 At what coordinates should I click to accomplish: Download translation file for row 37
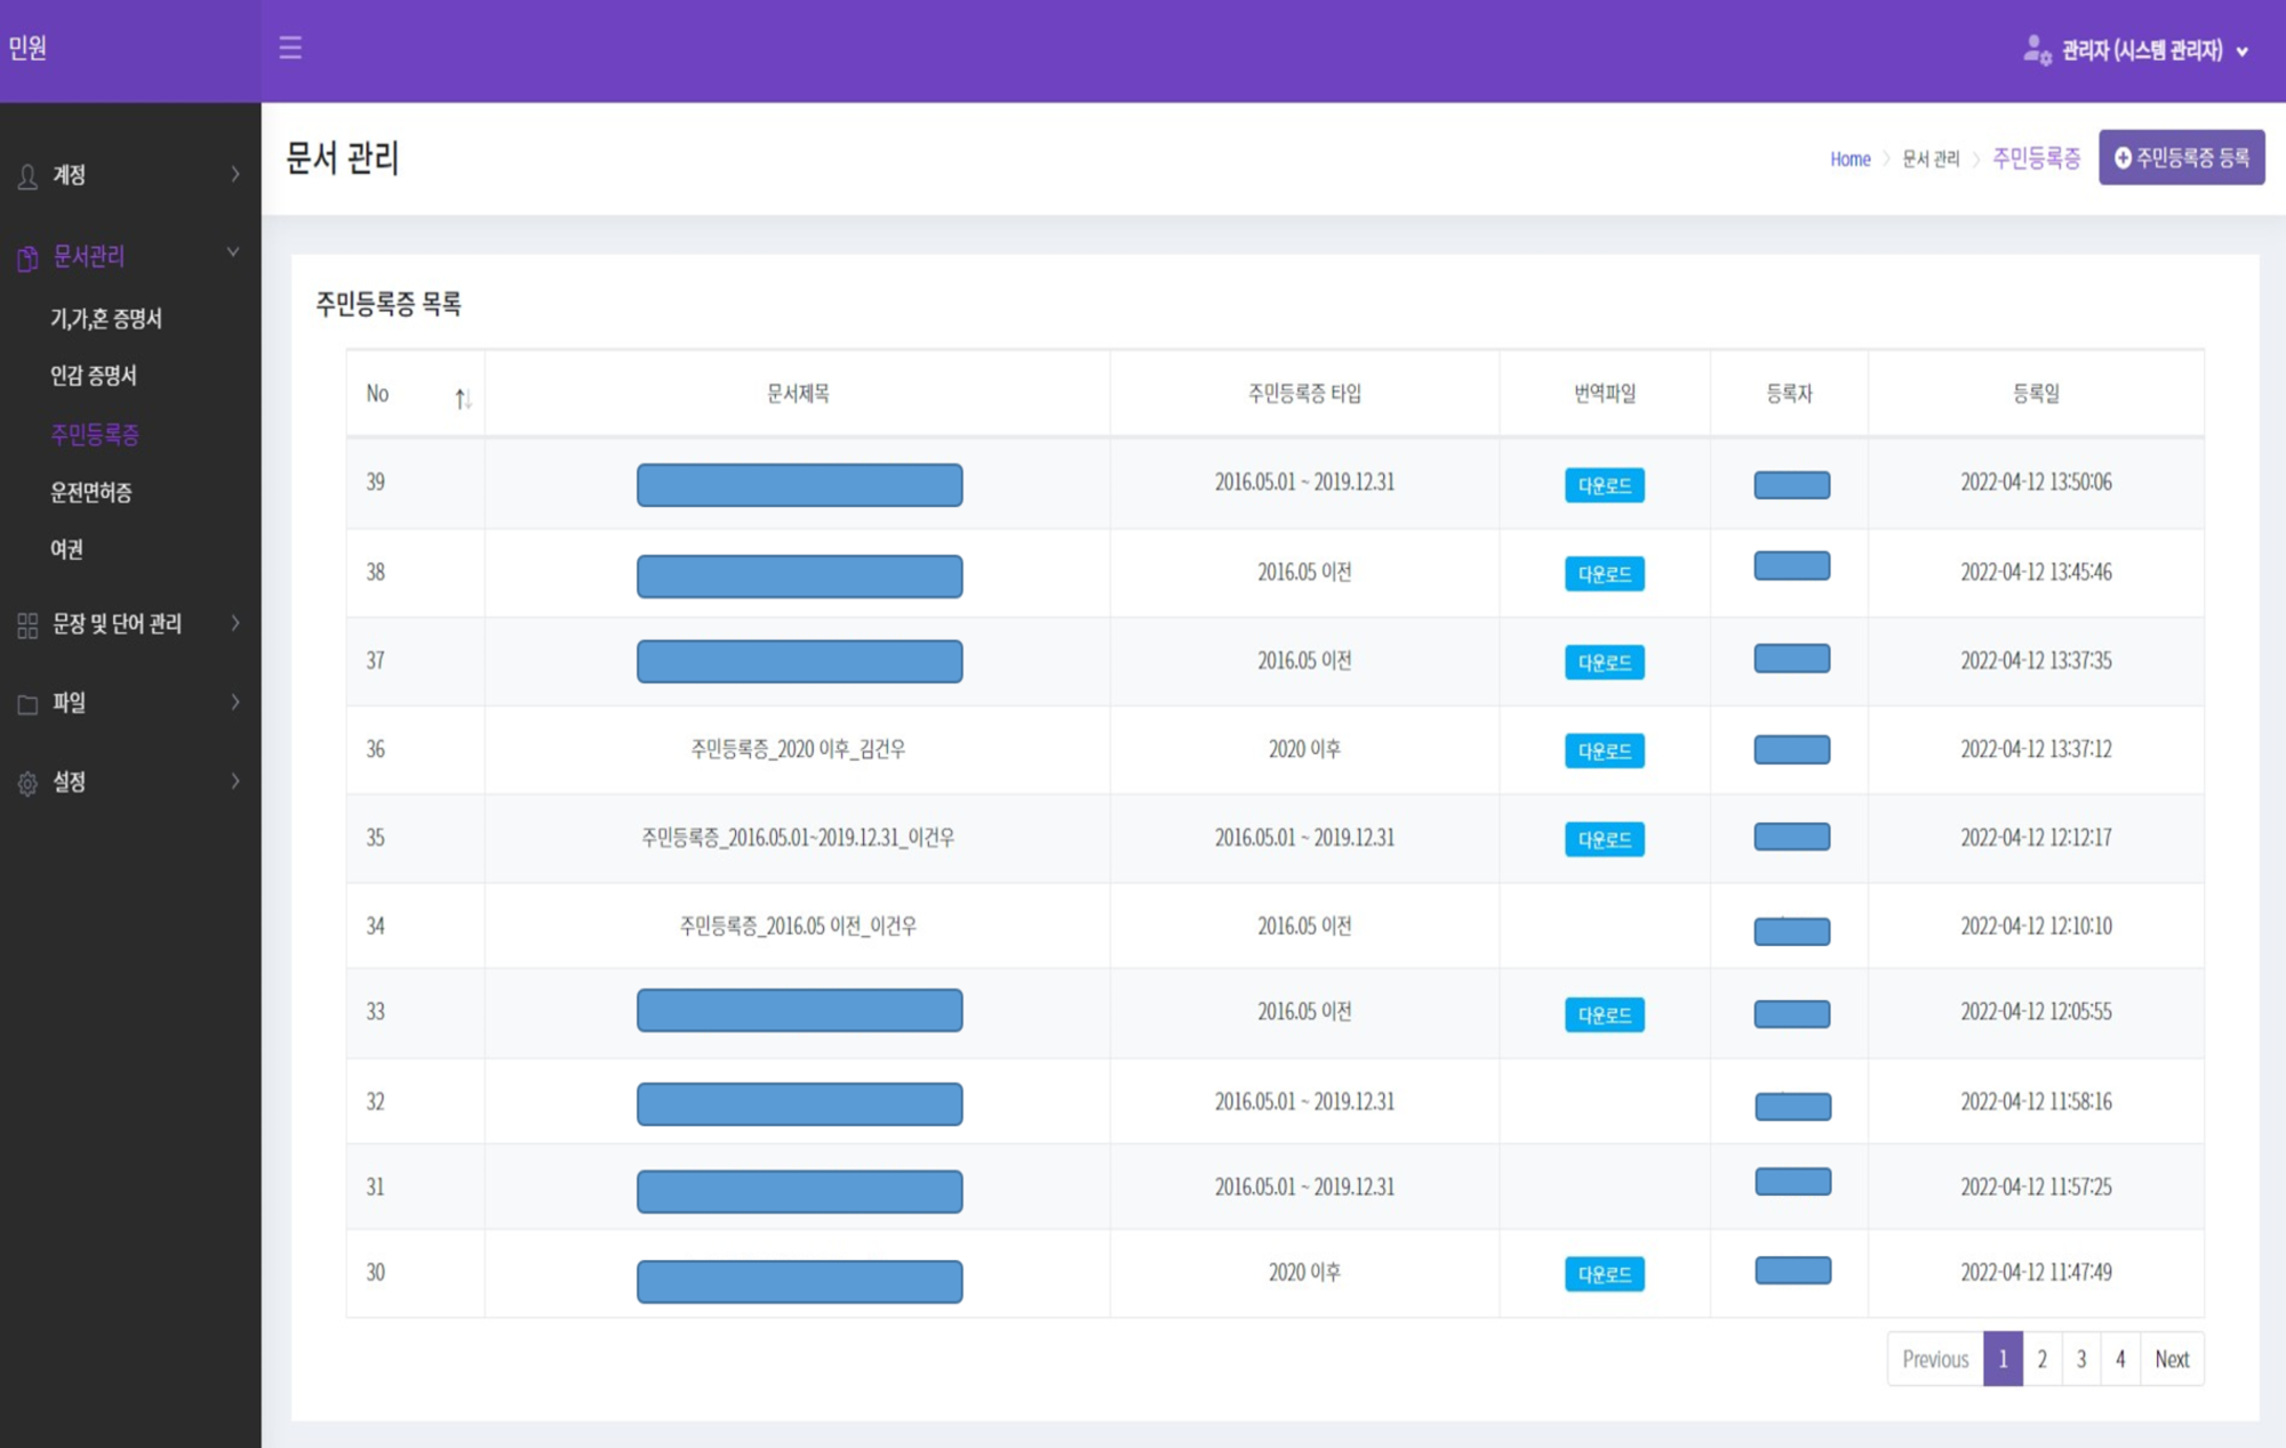point(1604,662)
